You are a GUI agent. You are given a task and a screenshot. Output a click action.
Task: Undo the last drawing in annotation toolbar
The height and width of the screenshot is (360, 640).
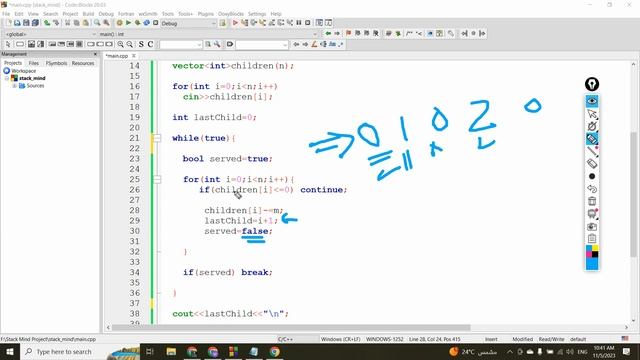click(592, 189)
